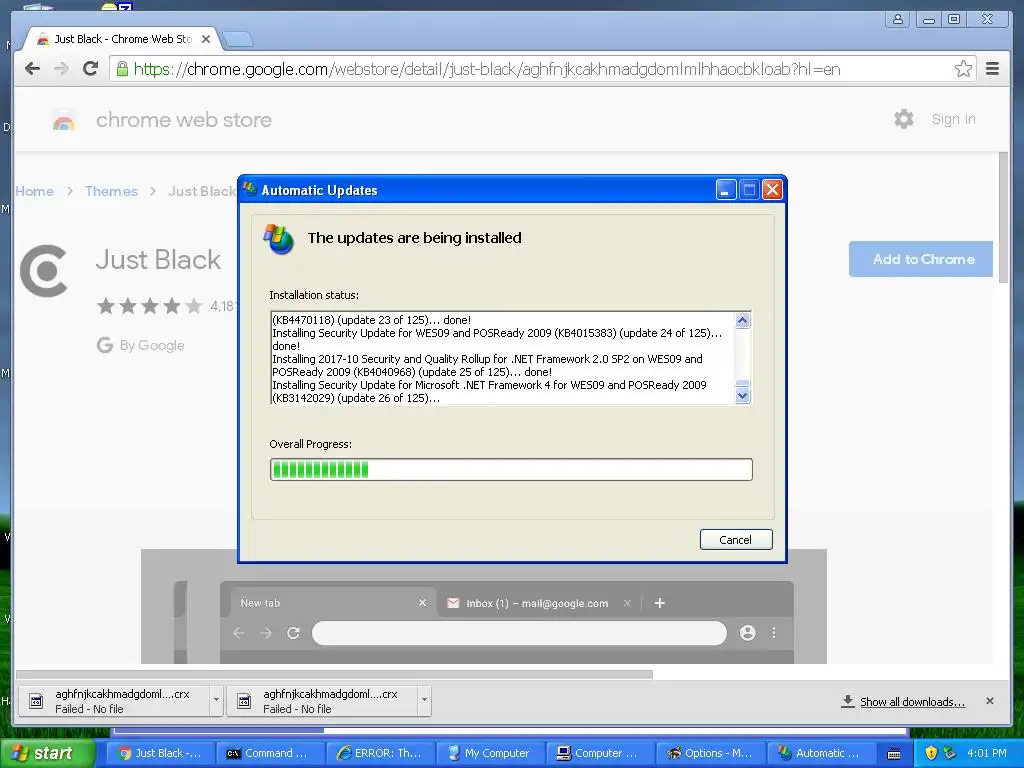Click the Add to Chrome button
Image resolution: width=1024 pixels, height=768 pixels.
tap(921, 259)
